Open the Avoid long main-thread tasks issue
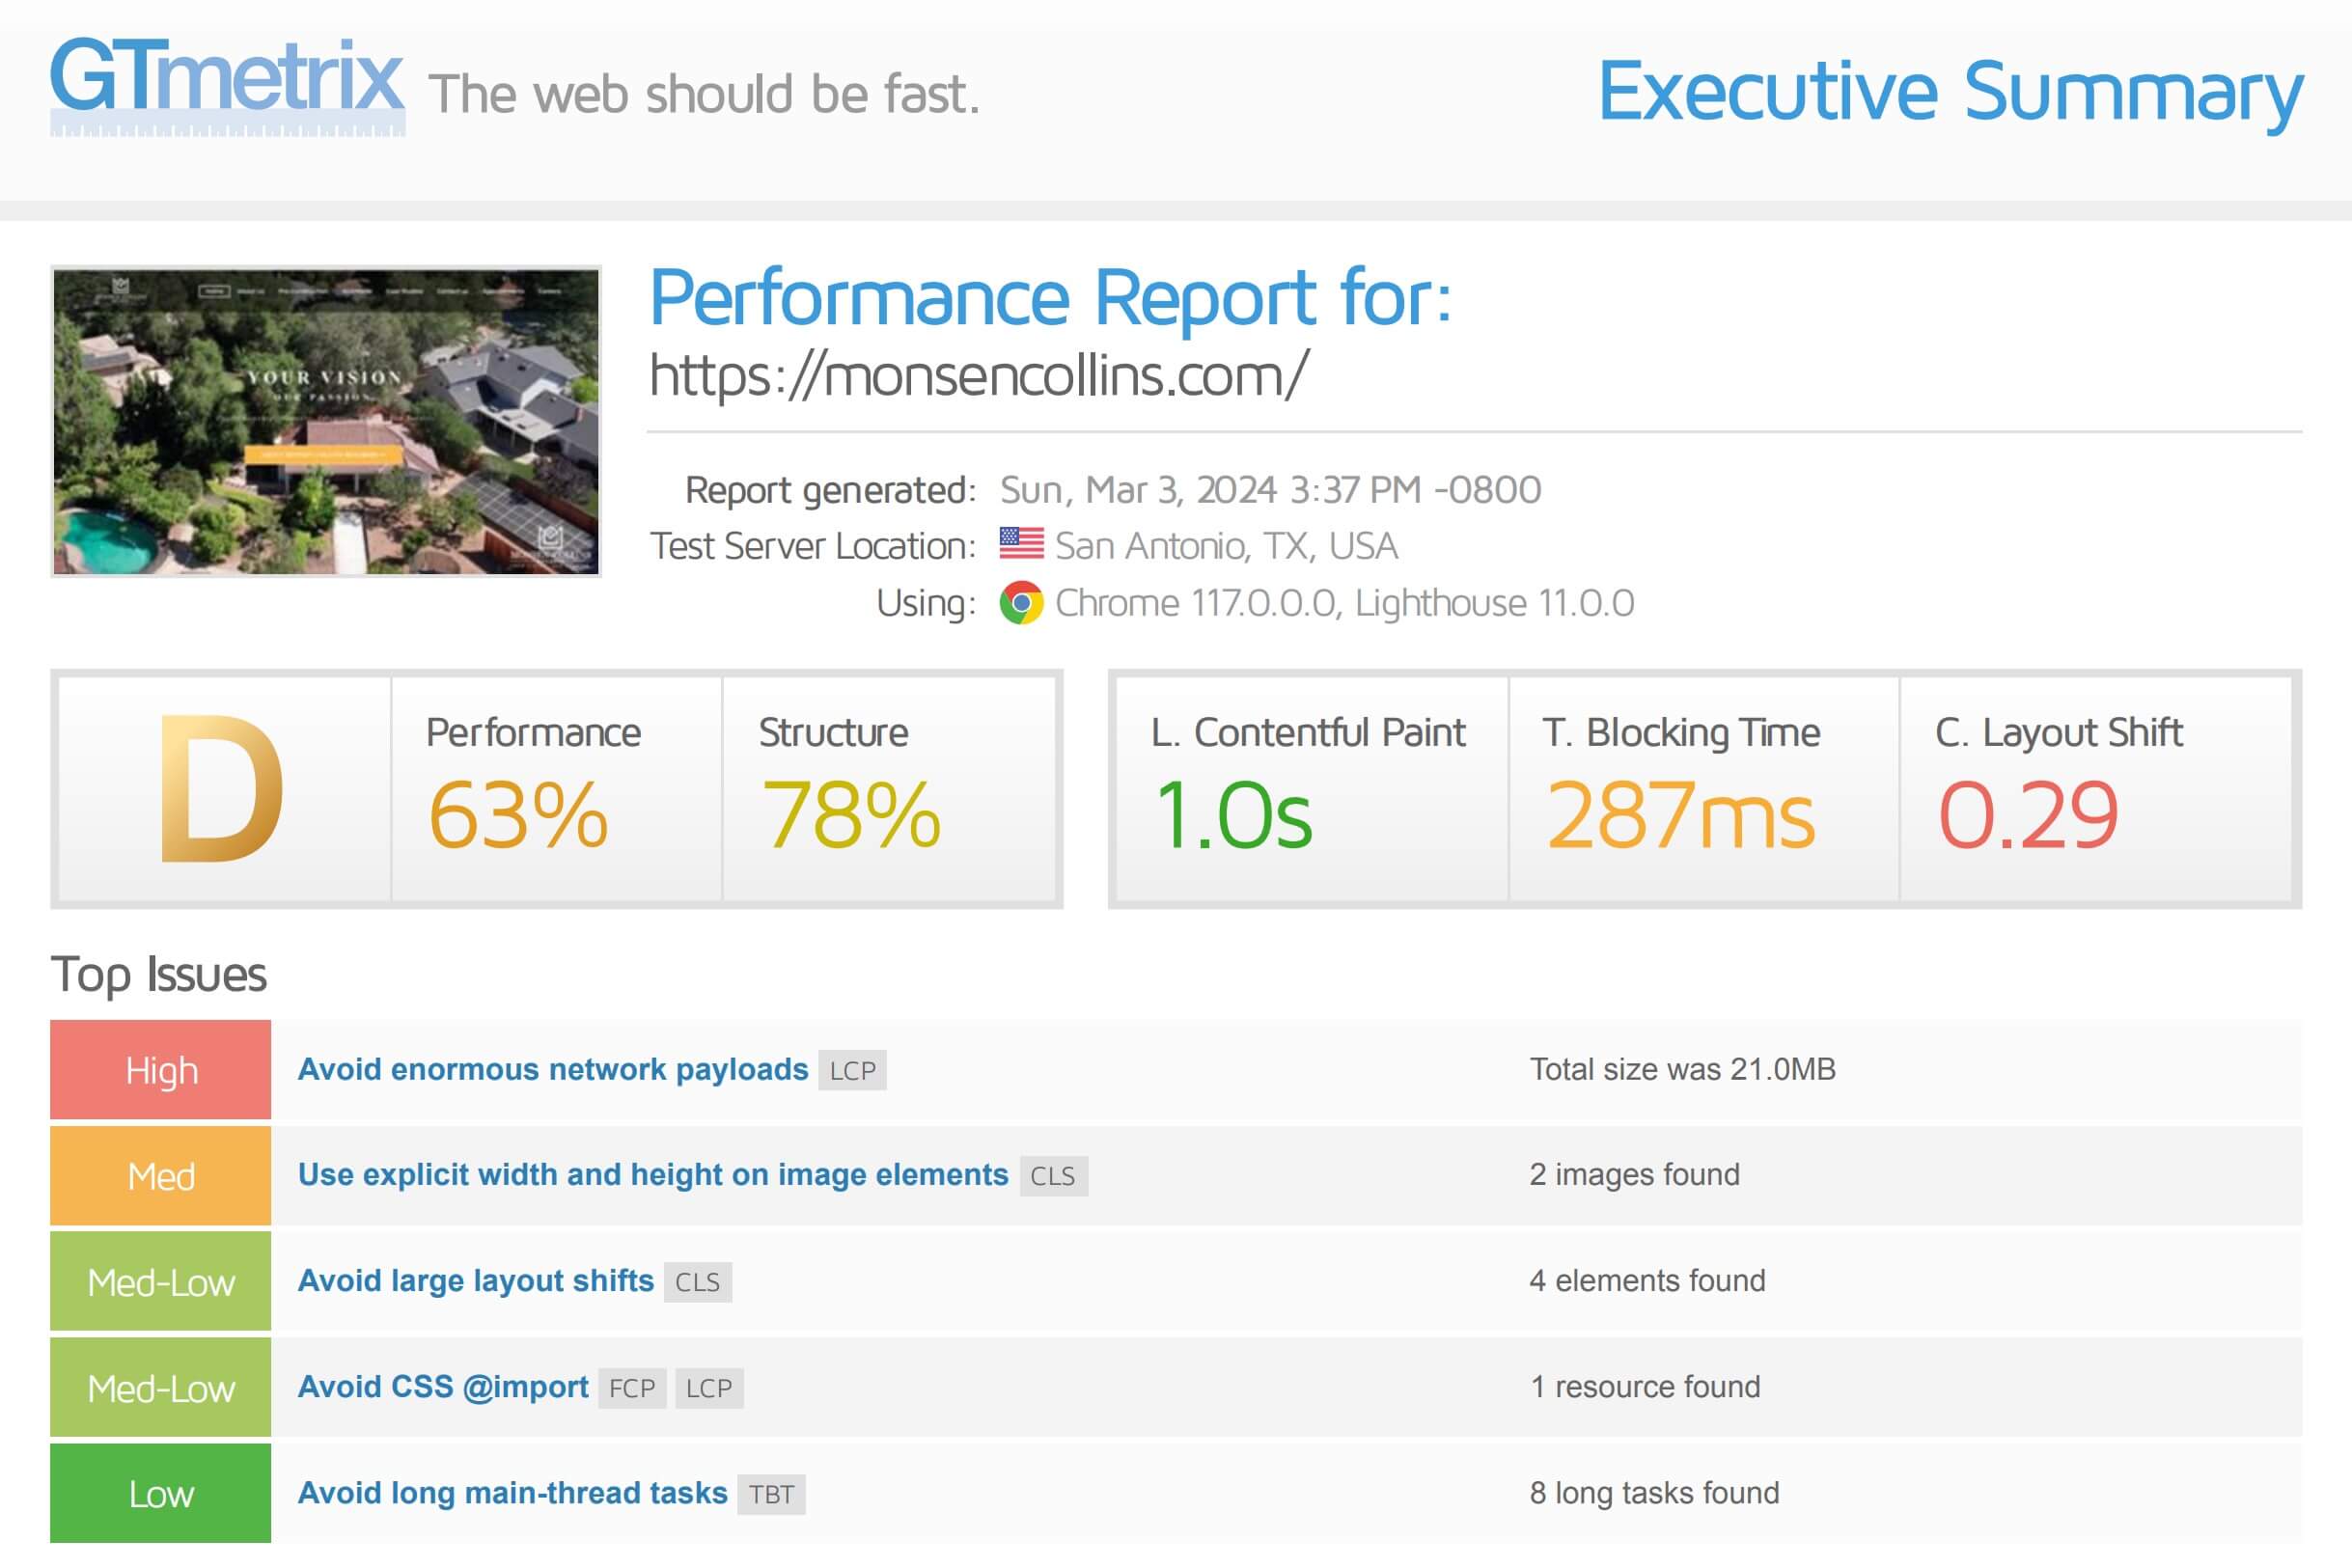 (x=512, y=1493)
